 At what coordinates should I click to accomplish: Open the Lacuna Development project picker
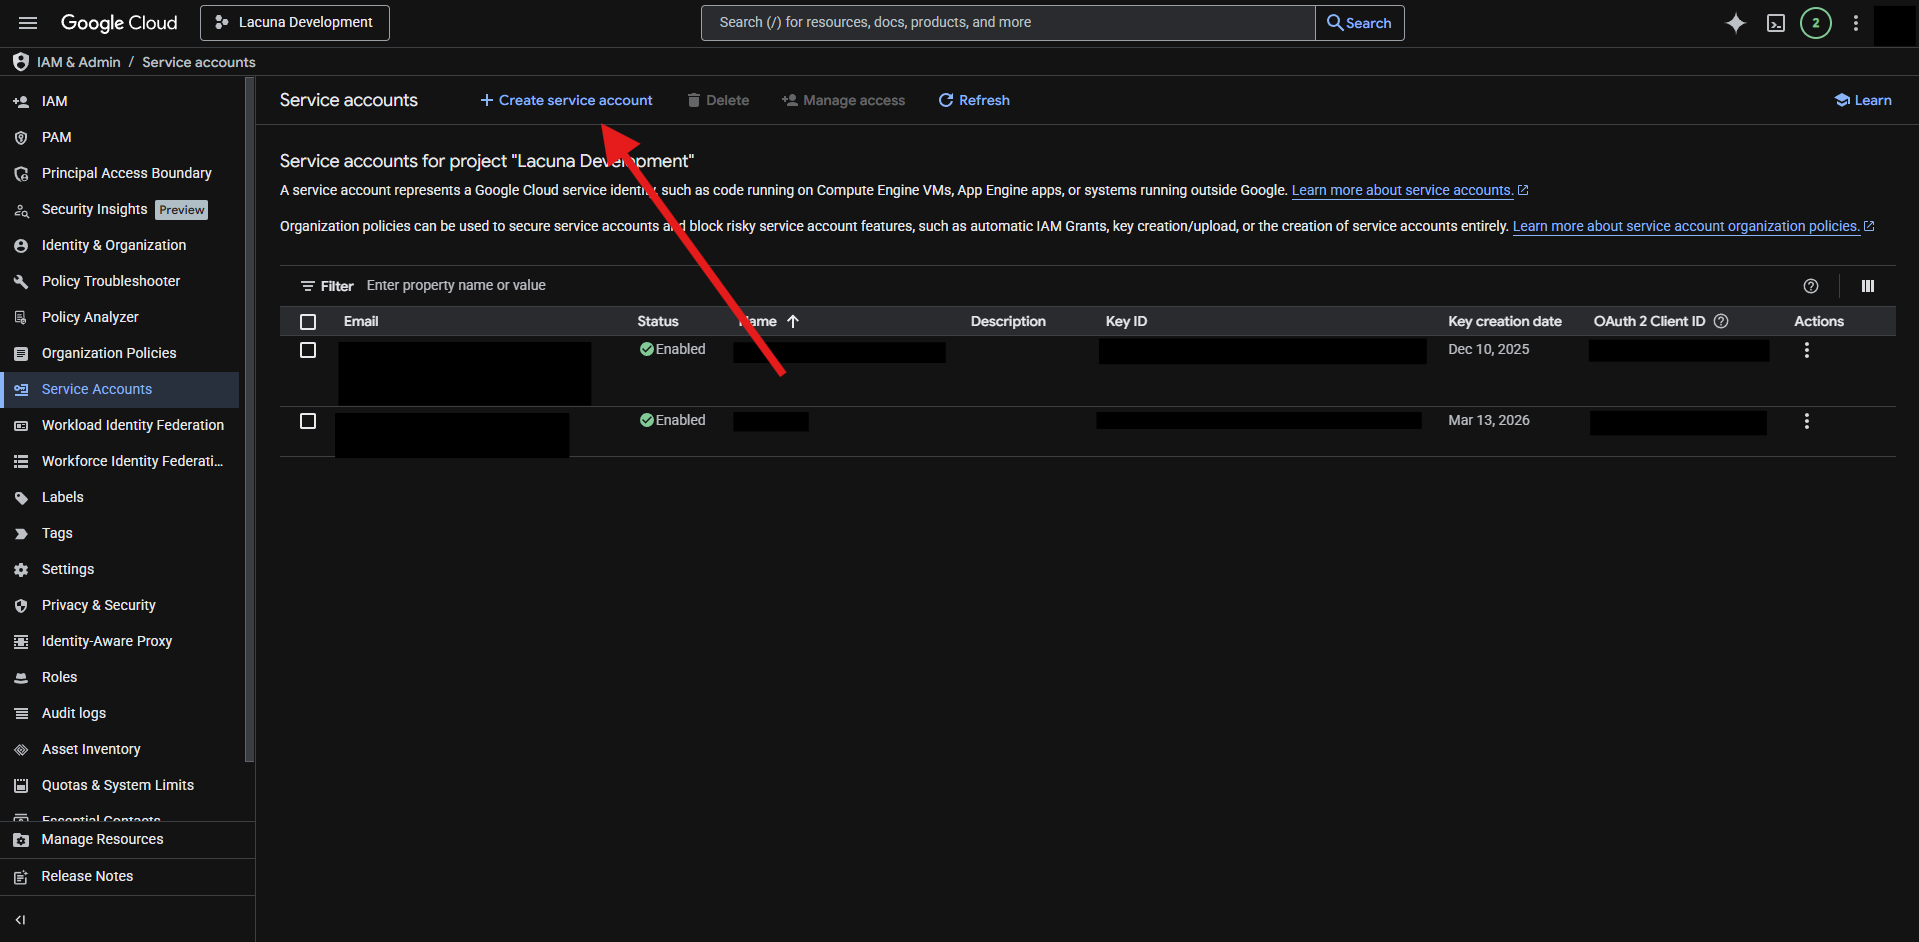295,23
